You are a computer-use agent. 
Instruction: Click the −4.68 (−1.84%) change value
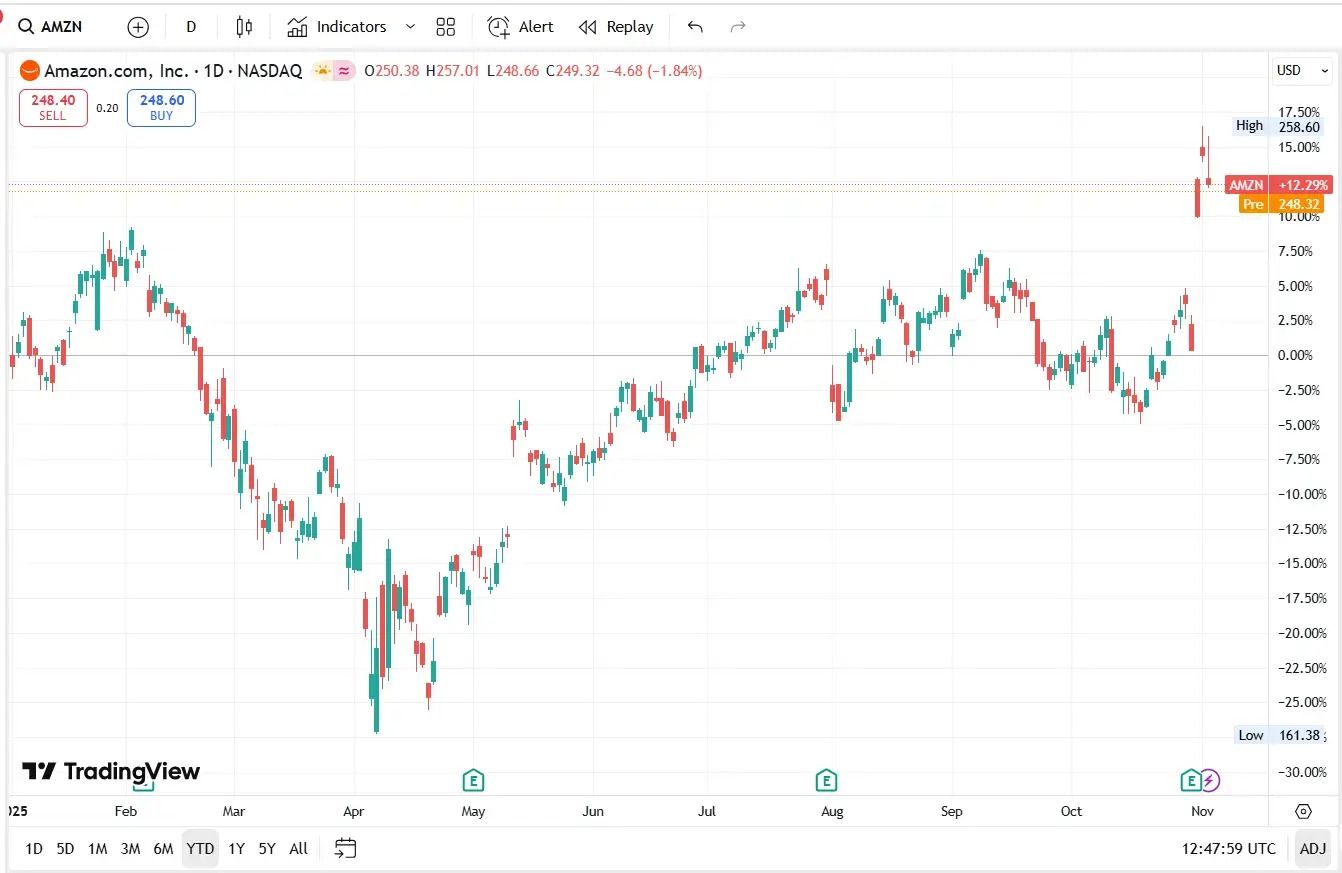(x=654, y=71)
